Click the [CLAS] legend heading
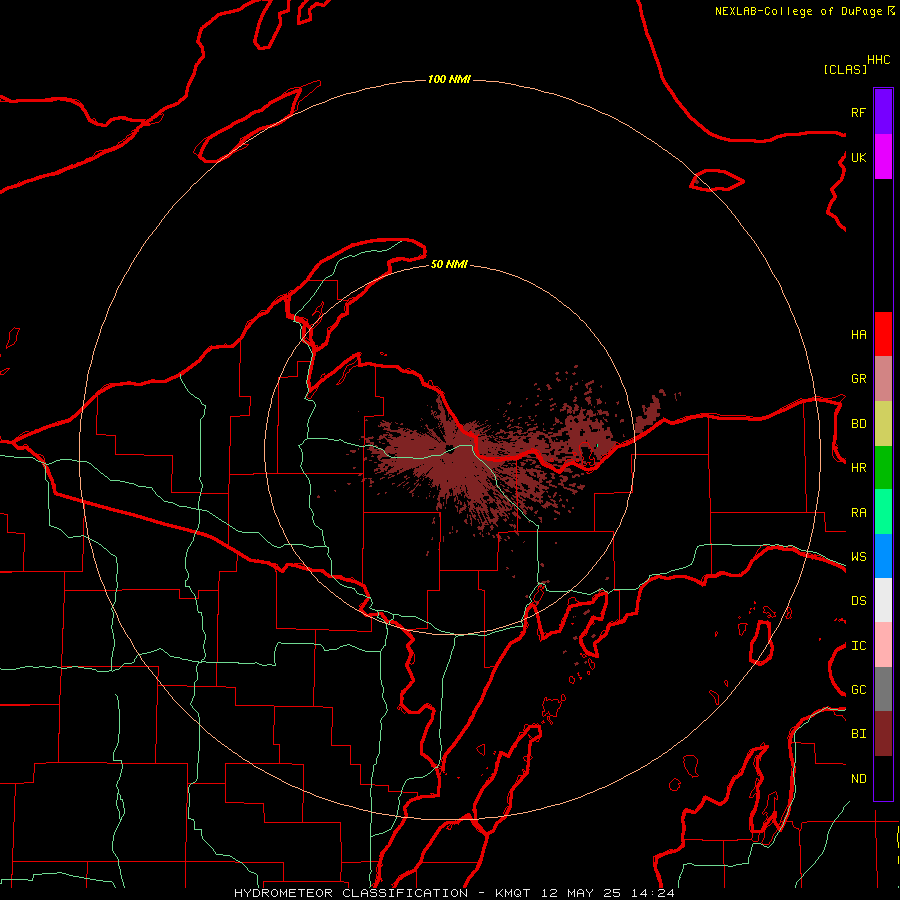The width and height of the screenshot is (900, 900). tap(845, 69)
